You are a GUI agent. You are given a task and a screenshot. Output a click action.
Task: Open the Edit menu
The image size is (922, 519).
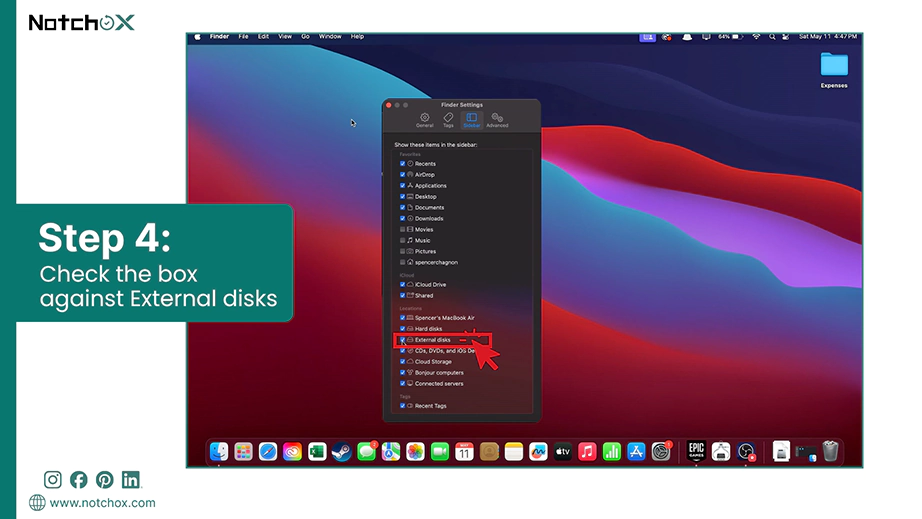[263, 36]
